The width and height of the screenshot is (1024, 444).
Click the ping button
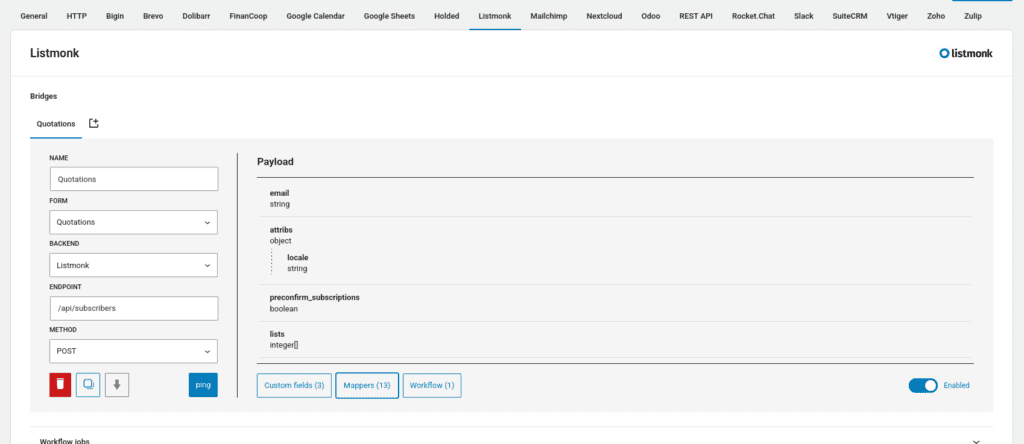point(203,385)
